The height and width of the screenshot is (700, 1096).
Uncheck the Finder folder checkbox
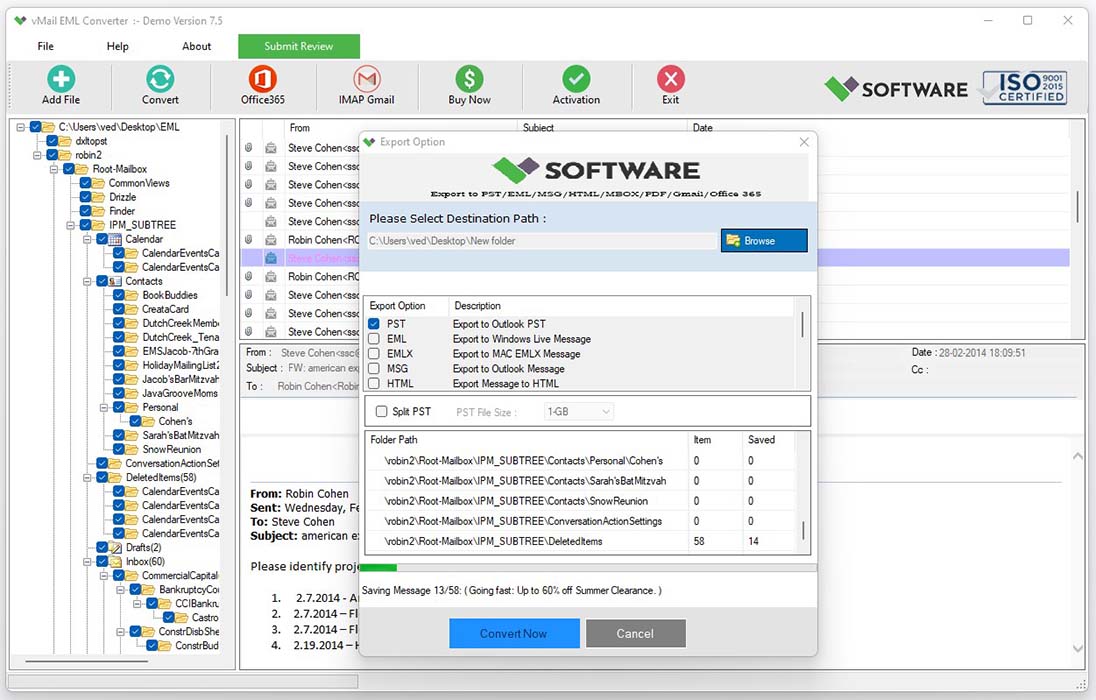click(86, 211)
